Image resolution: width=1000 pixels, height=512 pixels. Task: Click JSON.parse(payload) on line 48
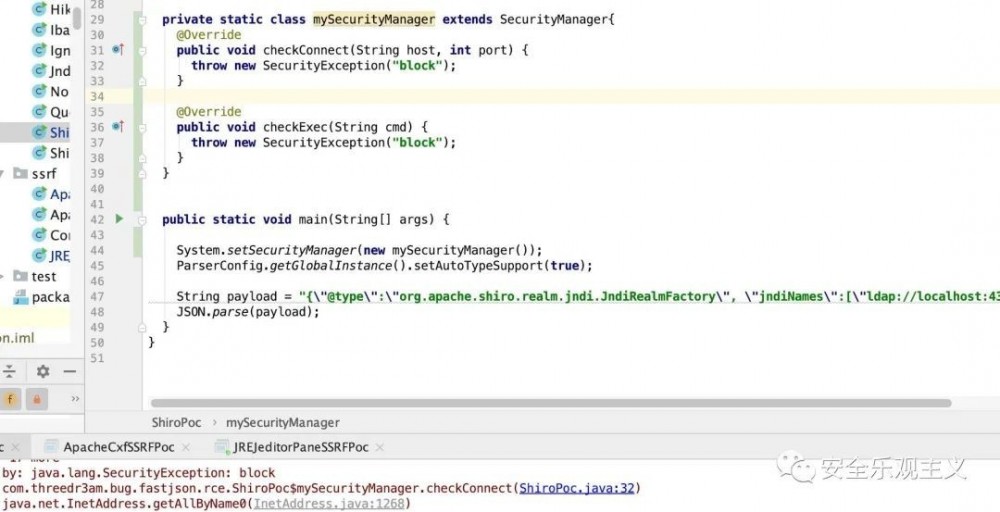(x=248, y=312)
